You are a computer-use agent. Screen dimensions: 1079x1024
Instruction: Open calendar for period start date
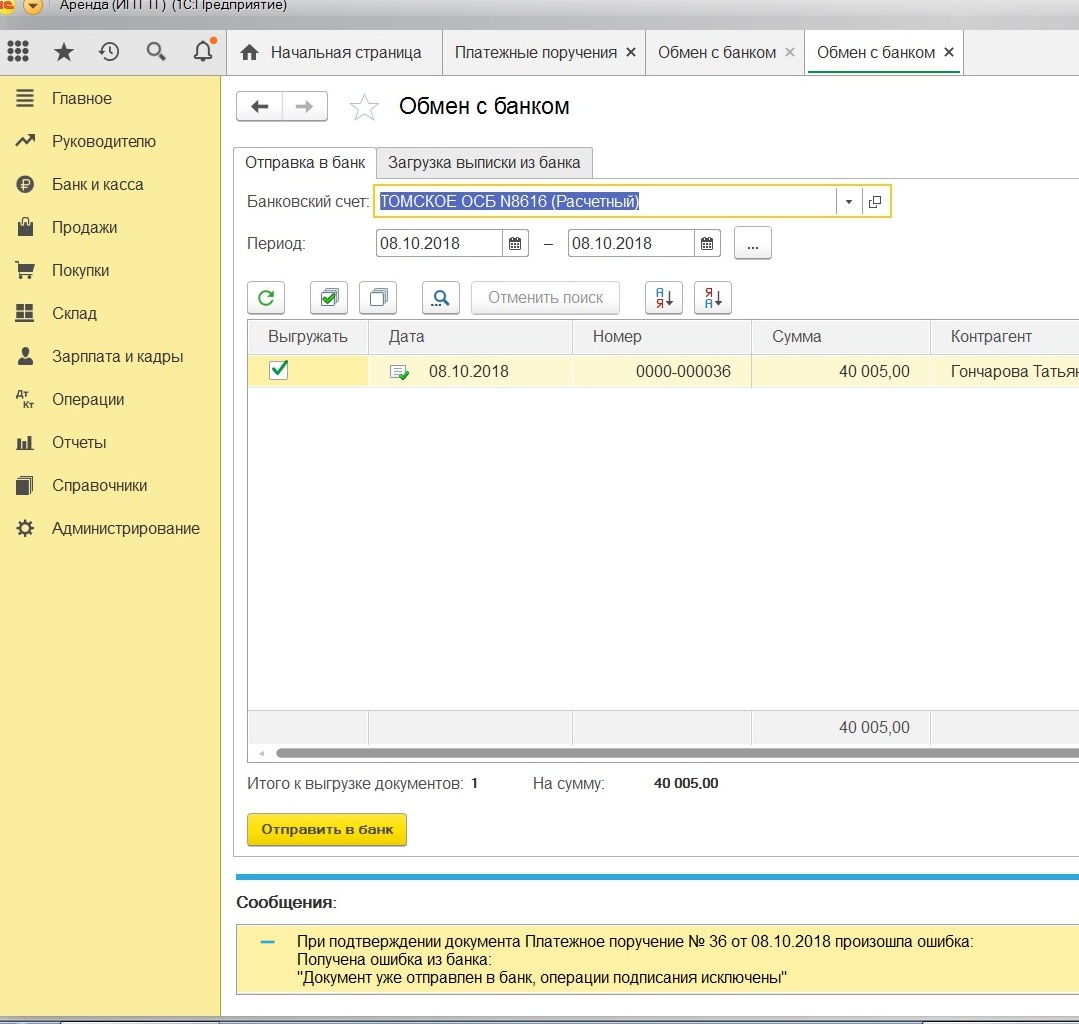pyautogui.click(x=515, y=243)
